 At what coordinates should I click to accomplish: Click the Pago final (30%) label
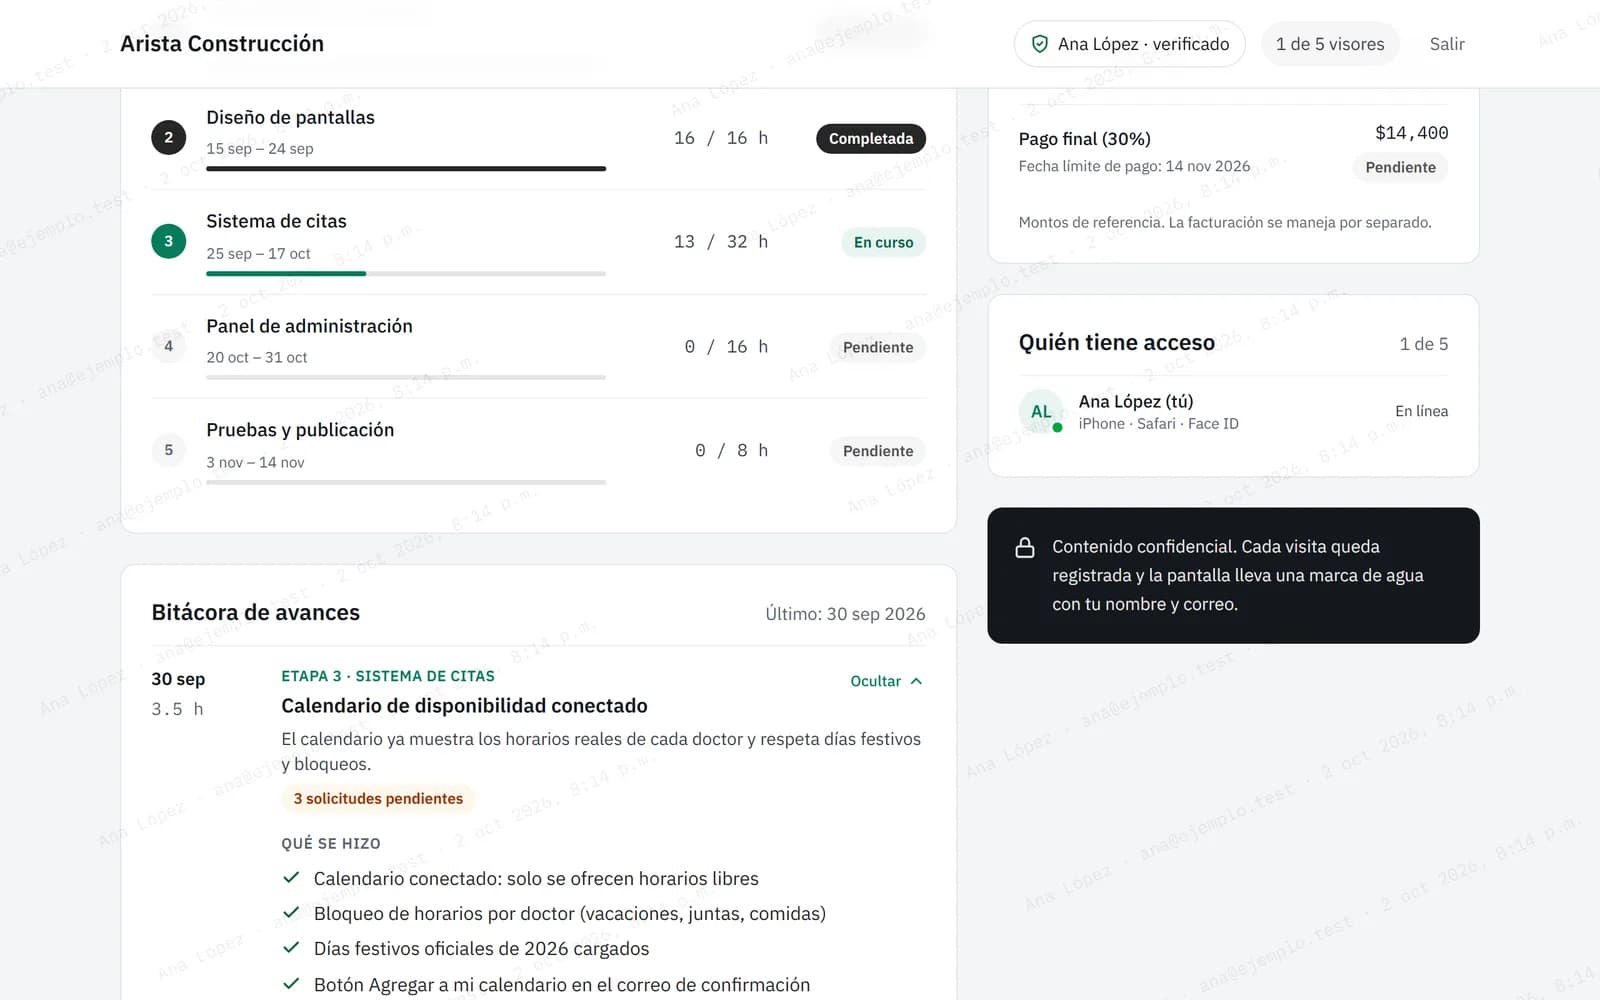tap(1084, 139)
